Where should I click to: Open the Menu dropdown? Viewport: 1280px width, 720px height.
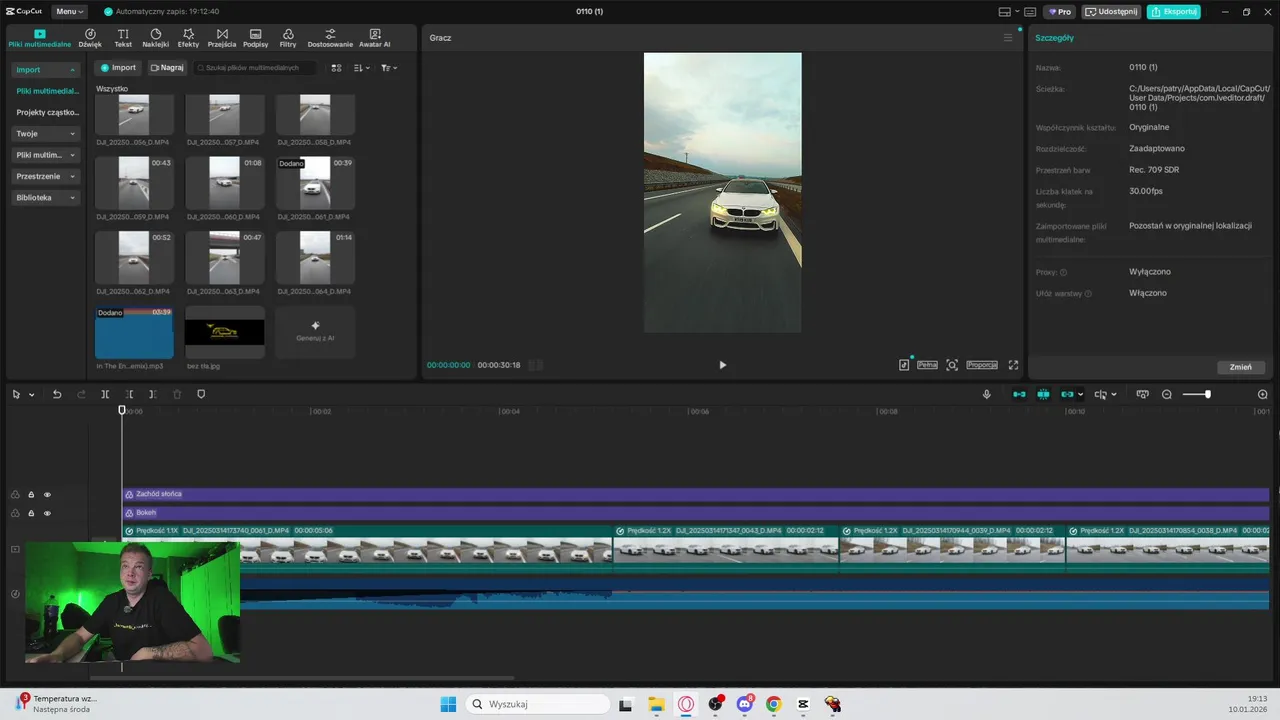click(69, 12)
